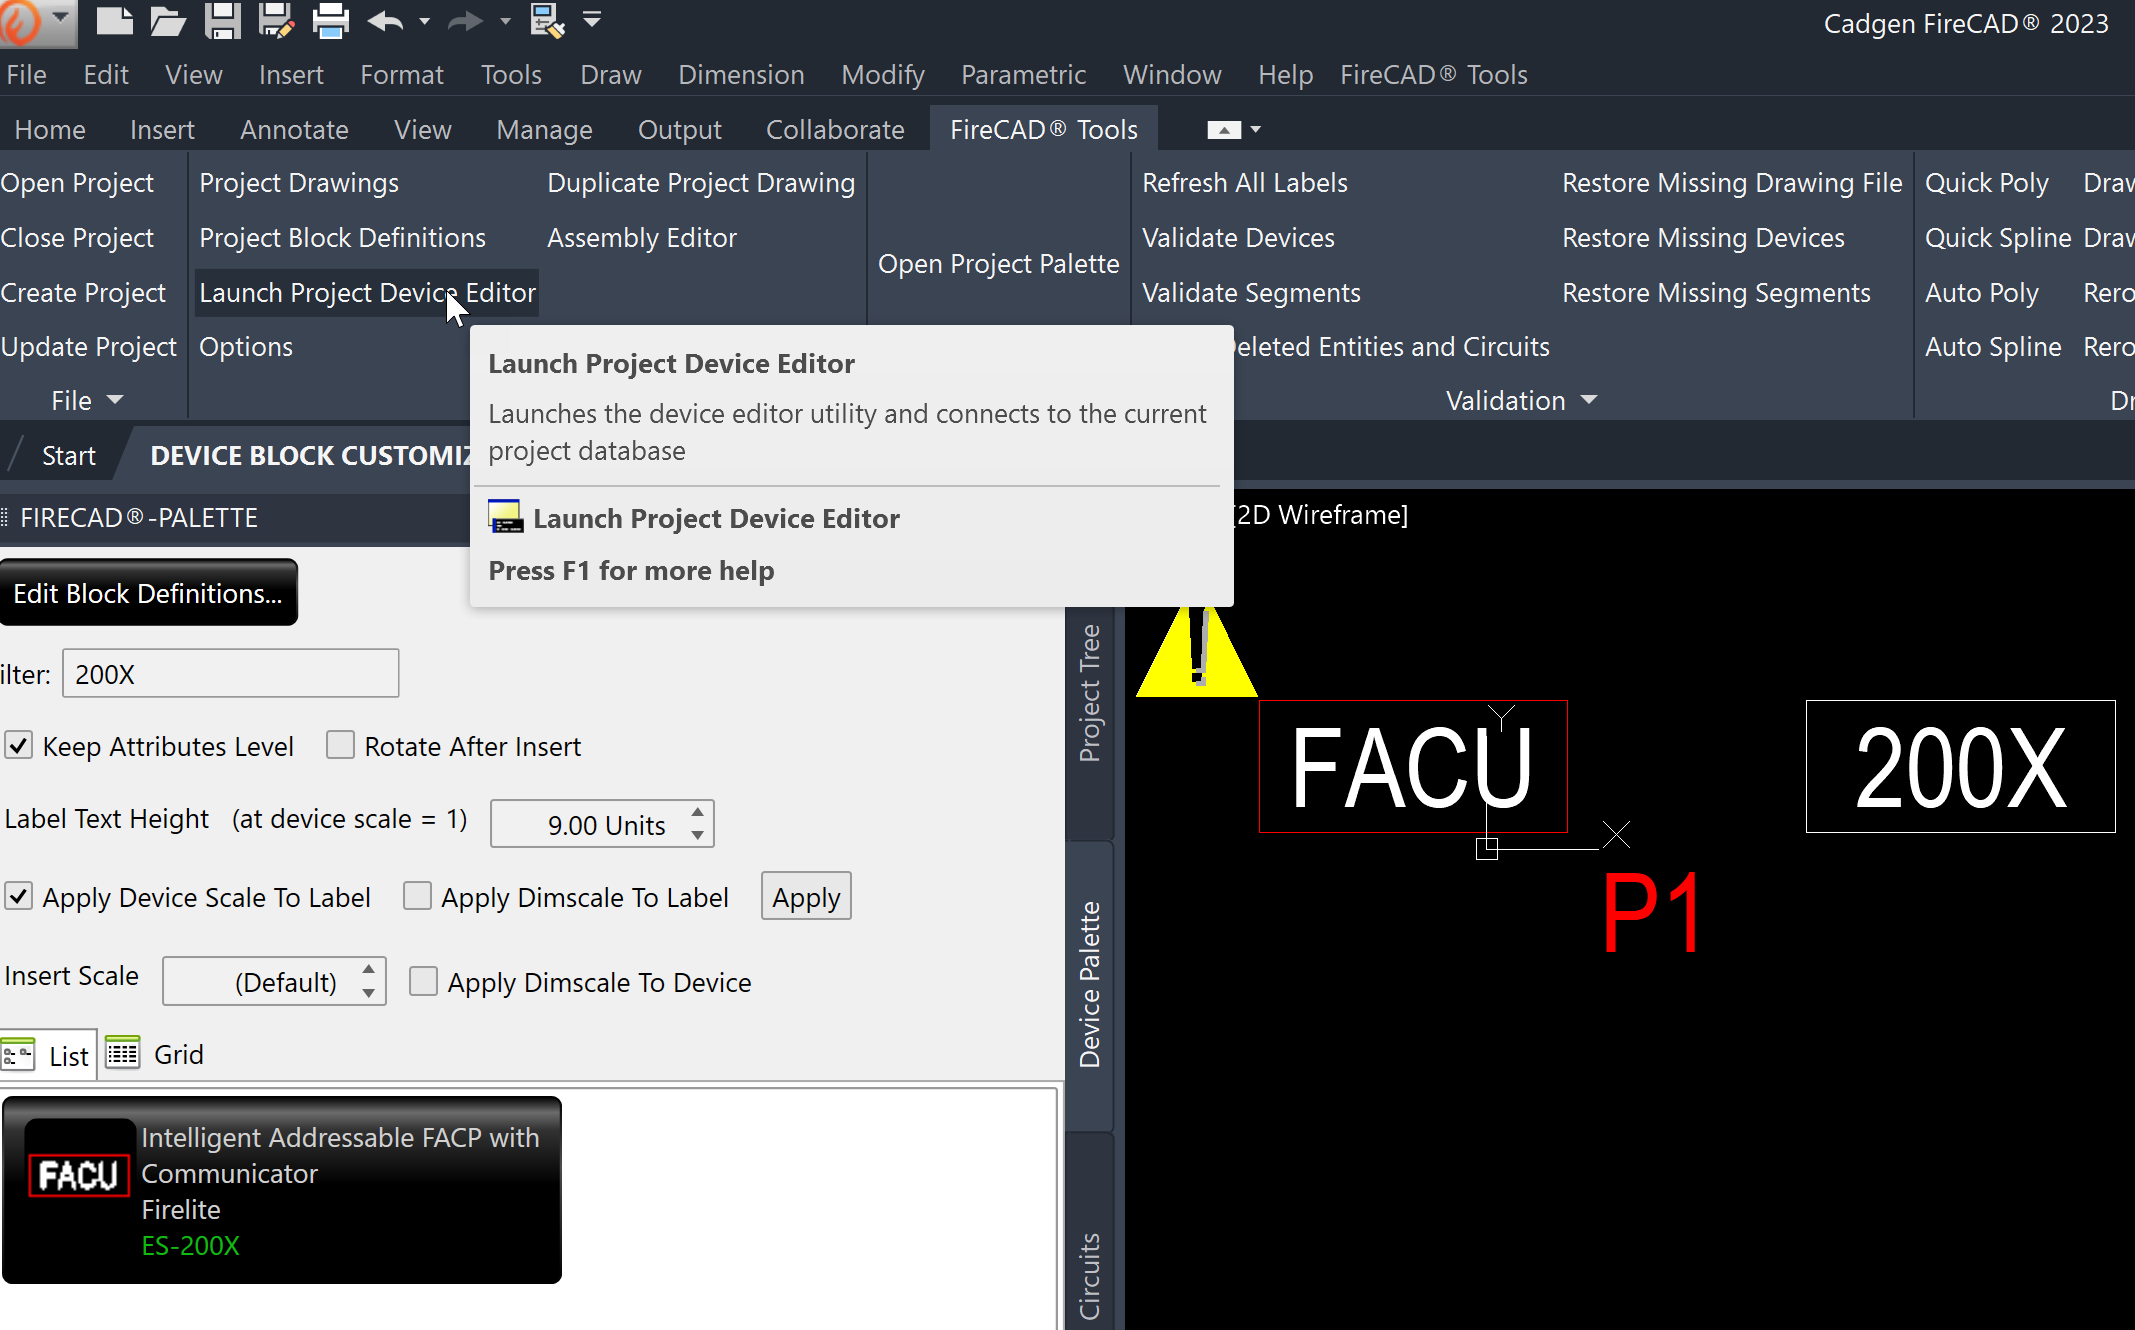Viewport: 2135px width, 1330px height.
Task: Increase the Insert Scale value
Action: (369, 969)
